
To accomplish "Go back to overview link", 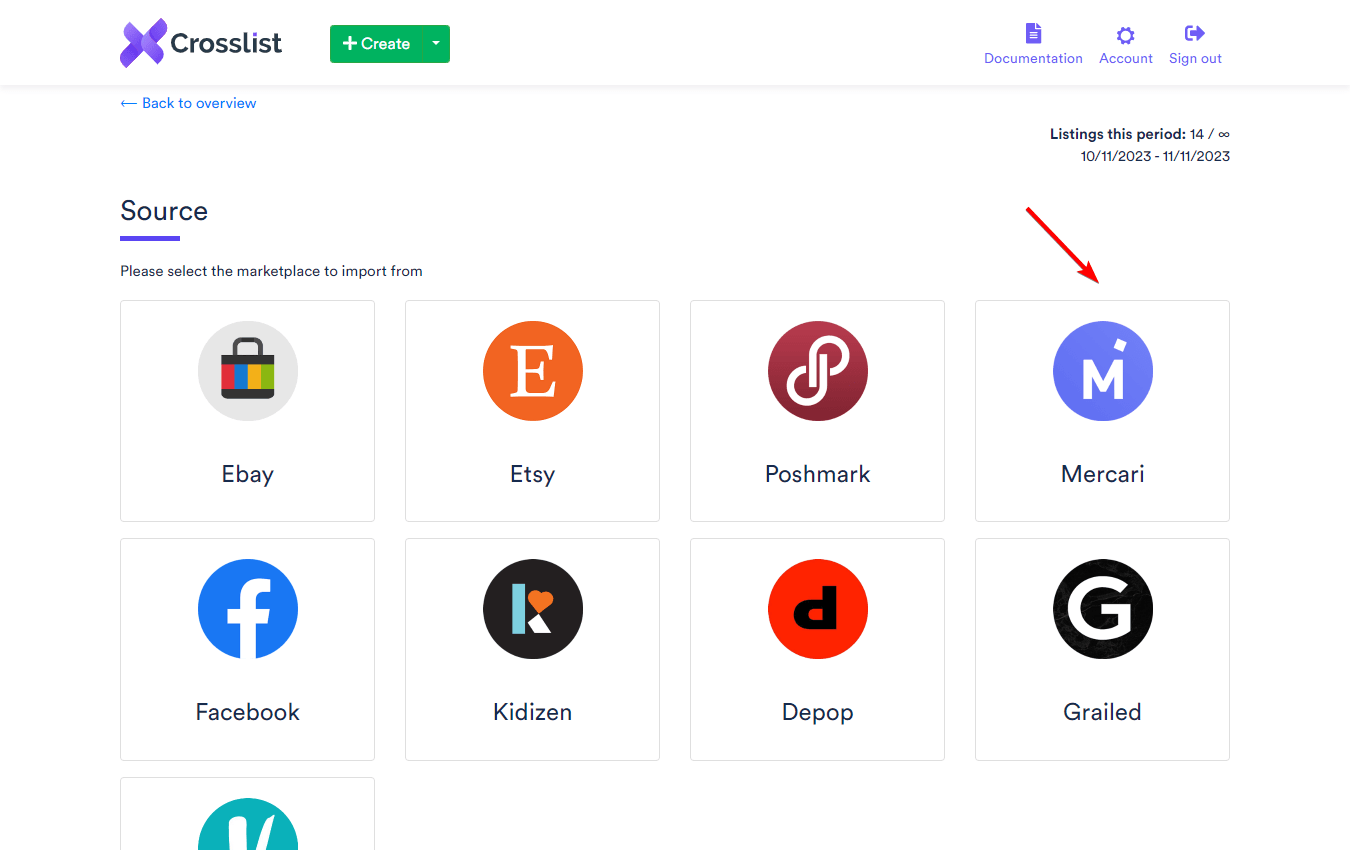I will (188, 103).
